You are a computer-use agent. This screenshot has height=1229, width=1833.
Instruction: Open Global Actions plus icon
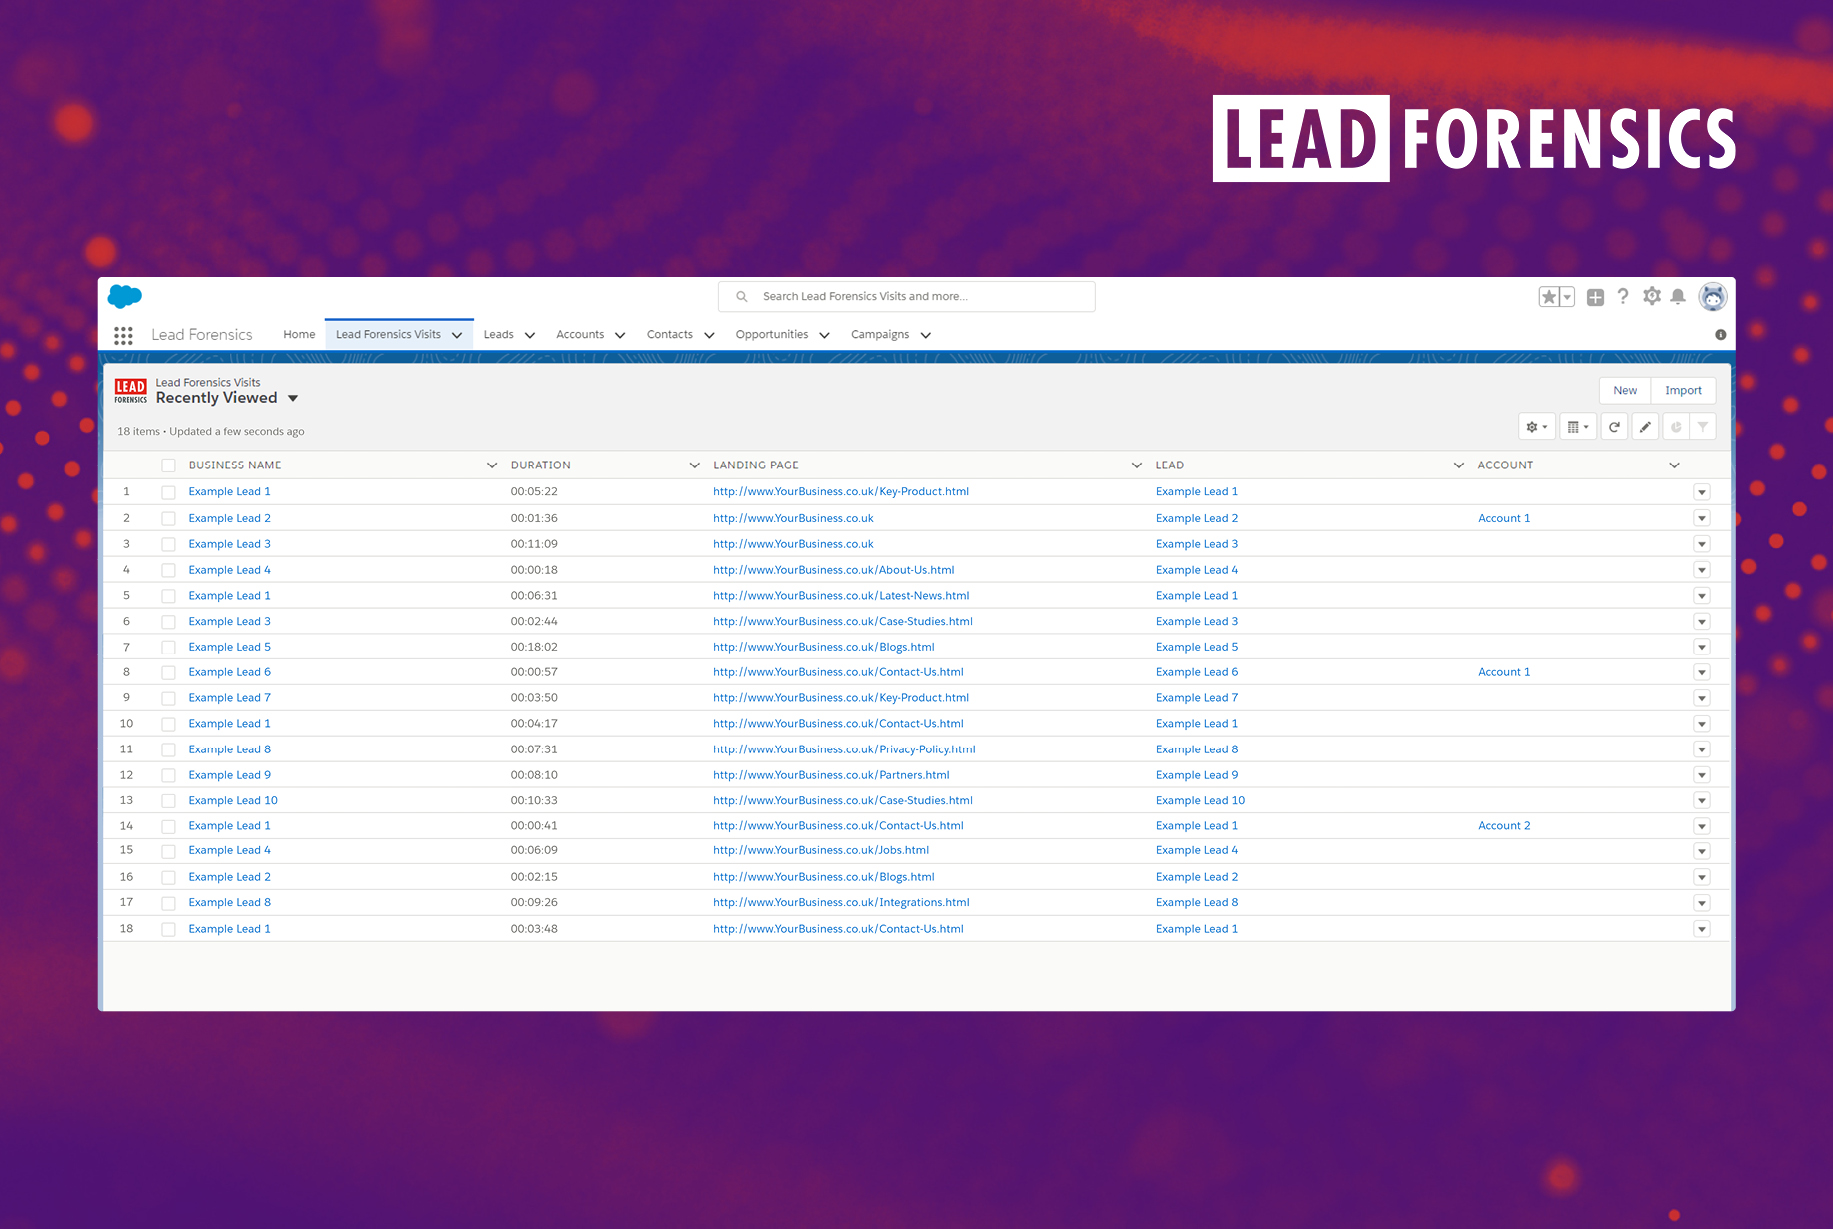coord(1595,297)
